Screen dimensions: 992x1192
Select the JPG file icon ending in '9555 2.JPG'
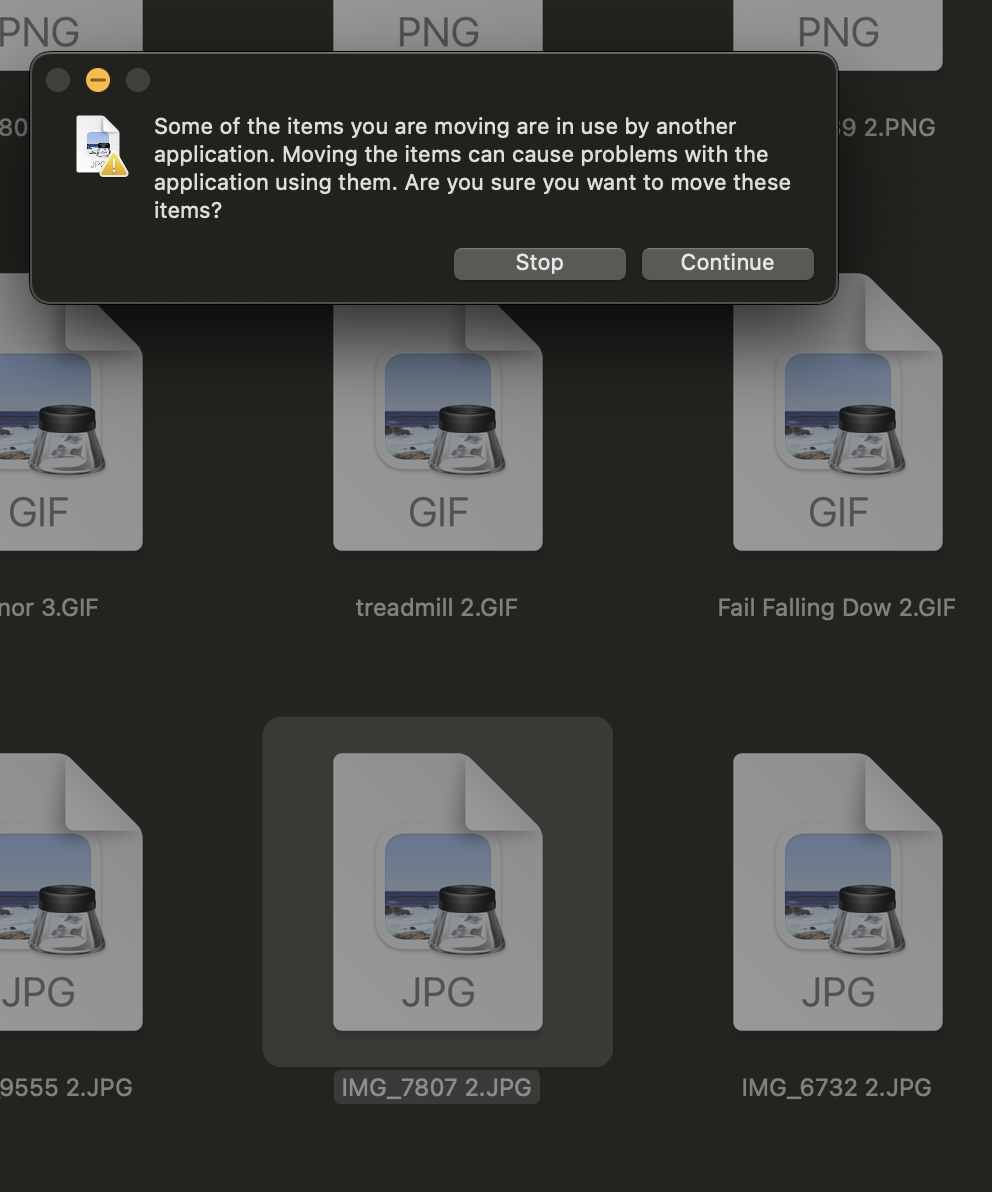[71, 892]
